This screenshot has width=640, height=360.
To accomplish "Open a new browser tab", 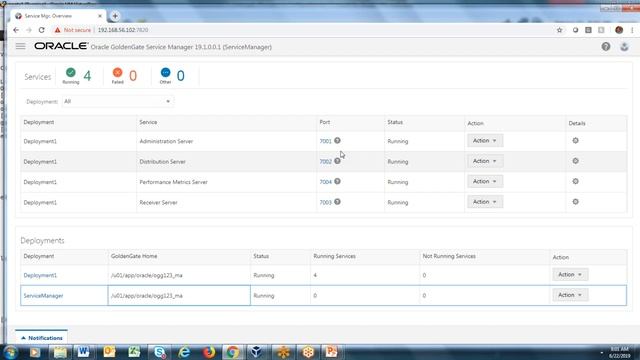I will [115, 16].
